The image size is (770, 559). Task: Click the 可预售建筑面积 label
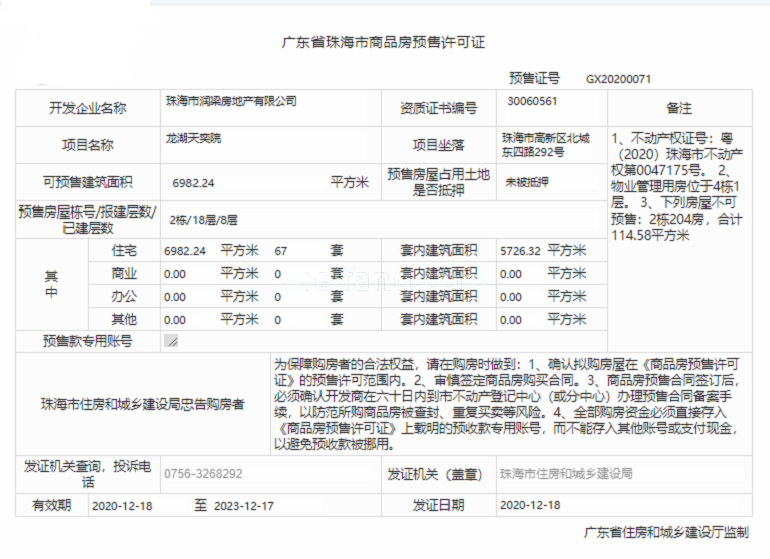point(87,182)
